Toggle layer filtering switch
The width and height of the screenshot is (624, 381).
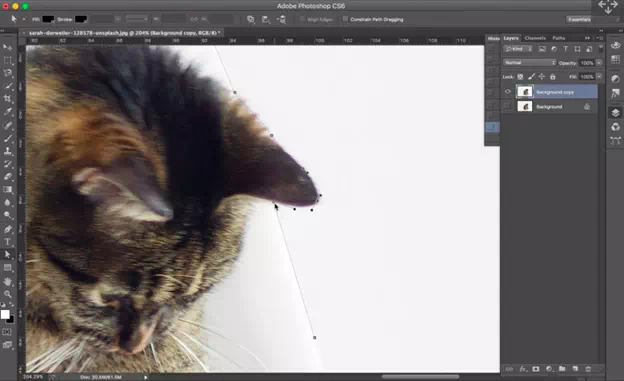[601, 49]
